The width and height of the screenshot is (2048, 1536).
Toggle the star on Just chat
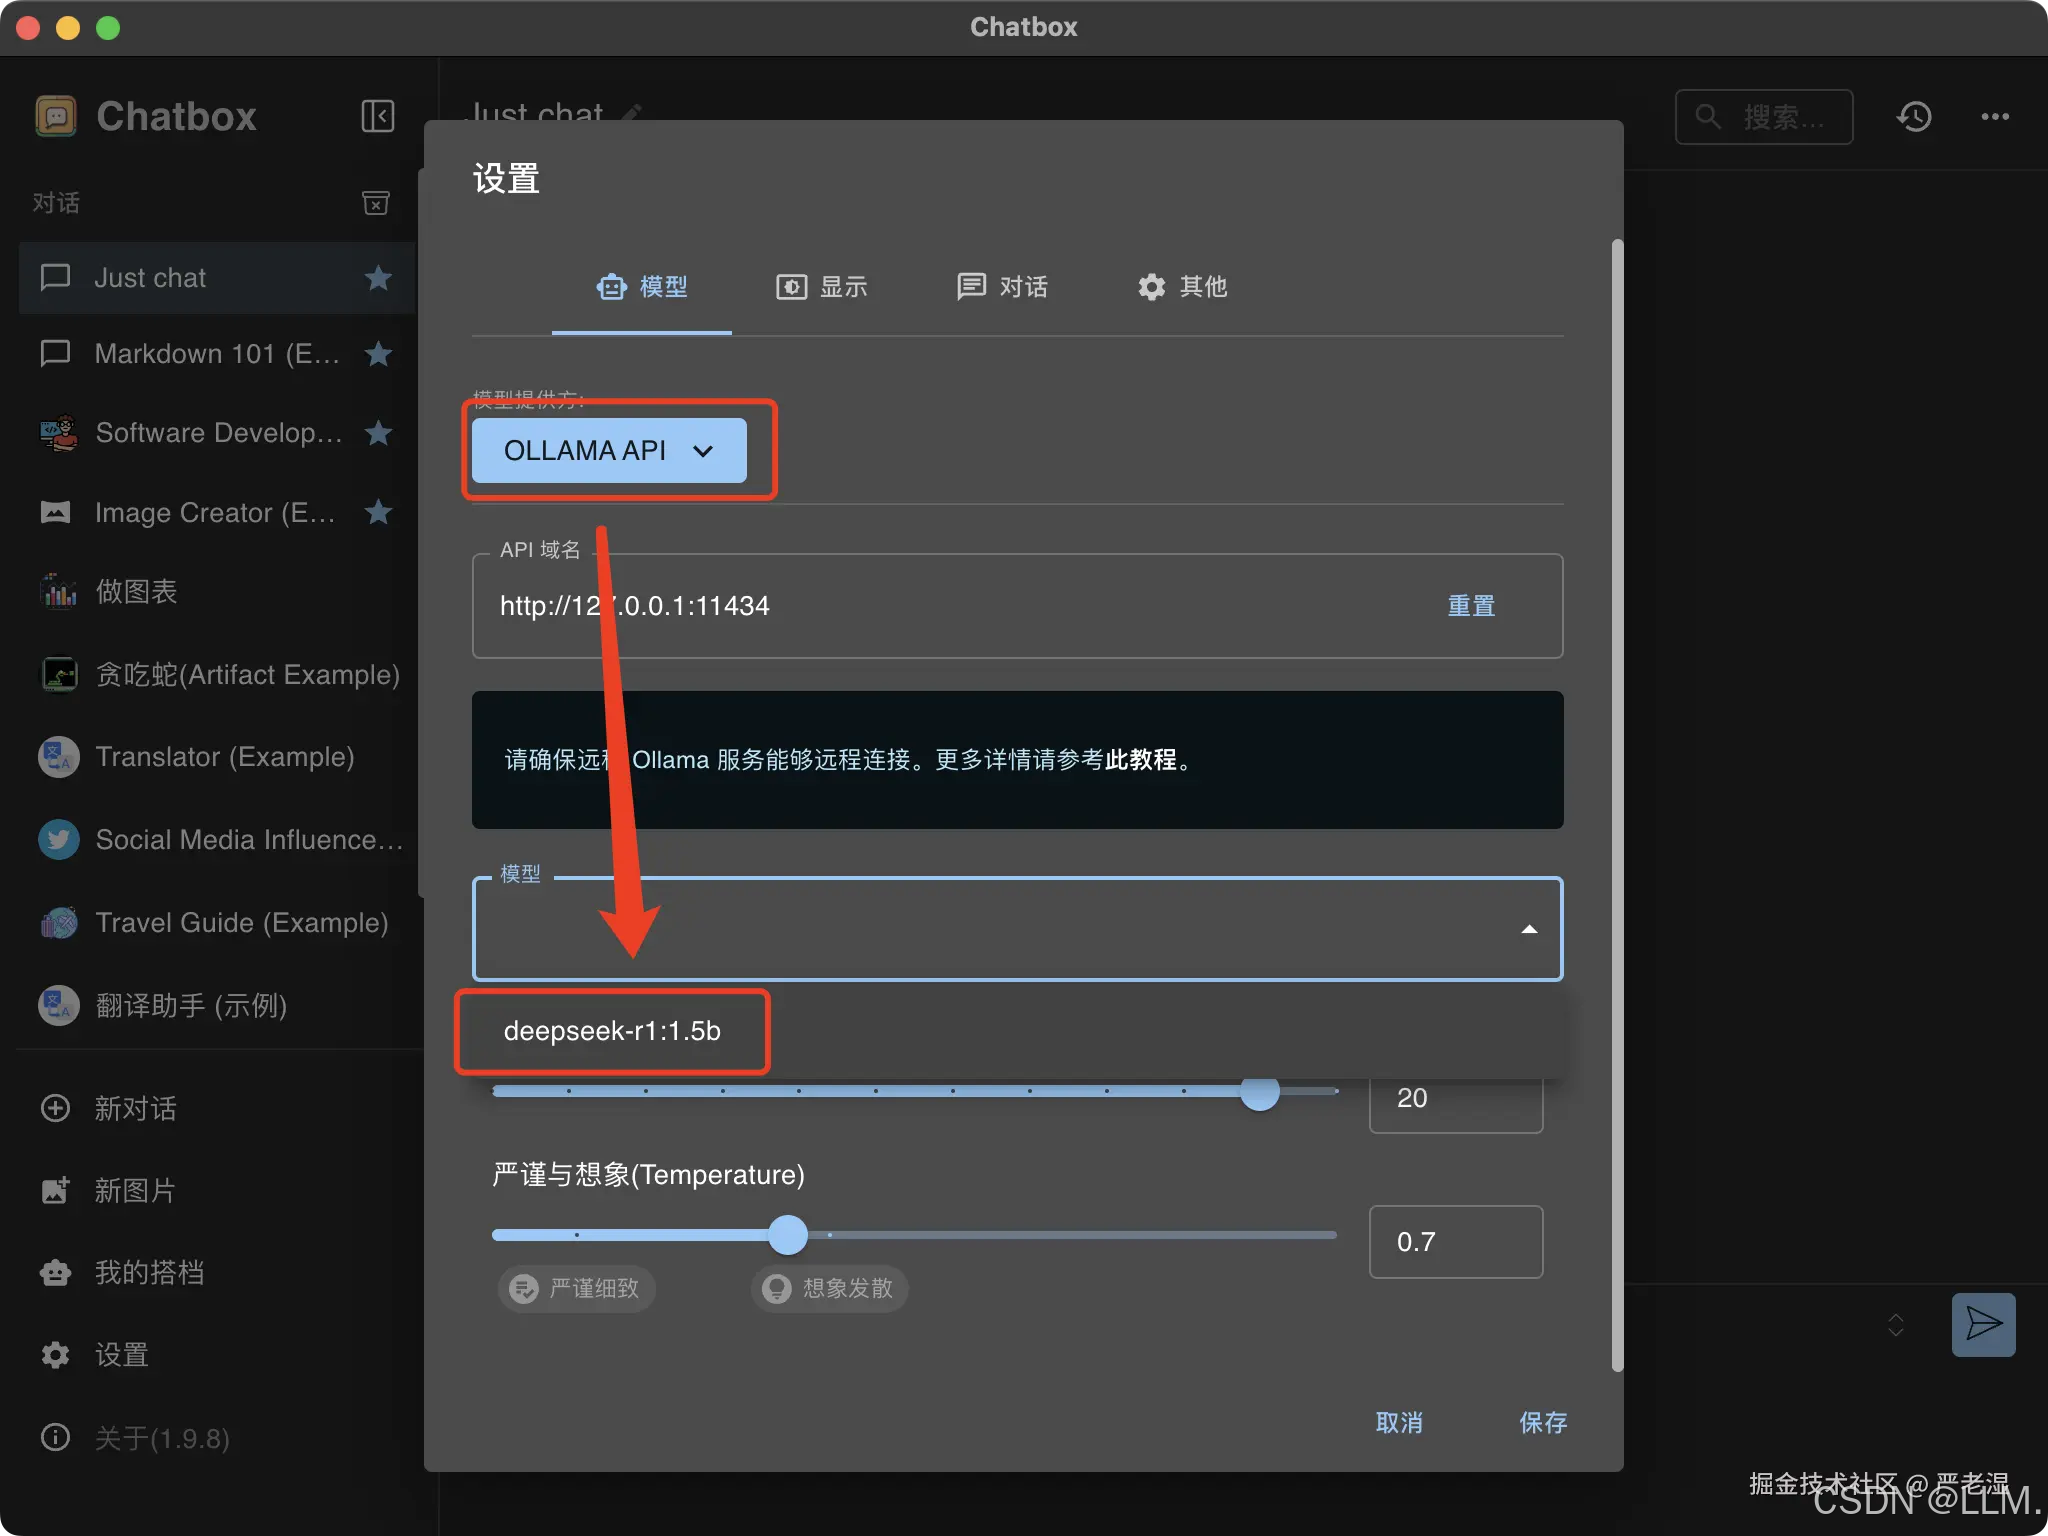tap(378, 277)
